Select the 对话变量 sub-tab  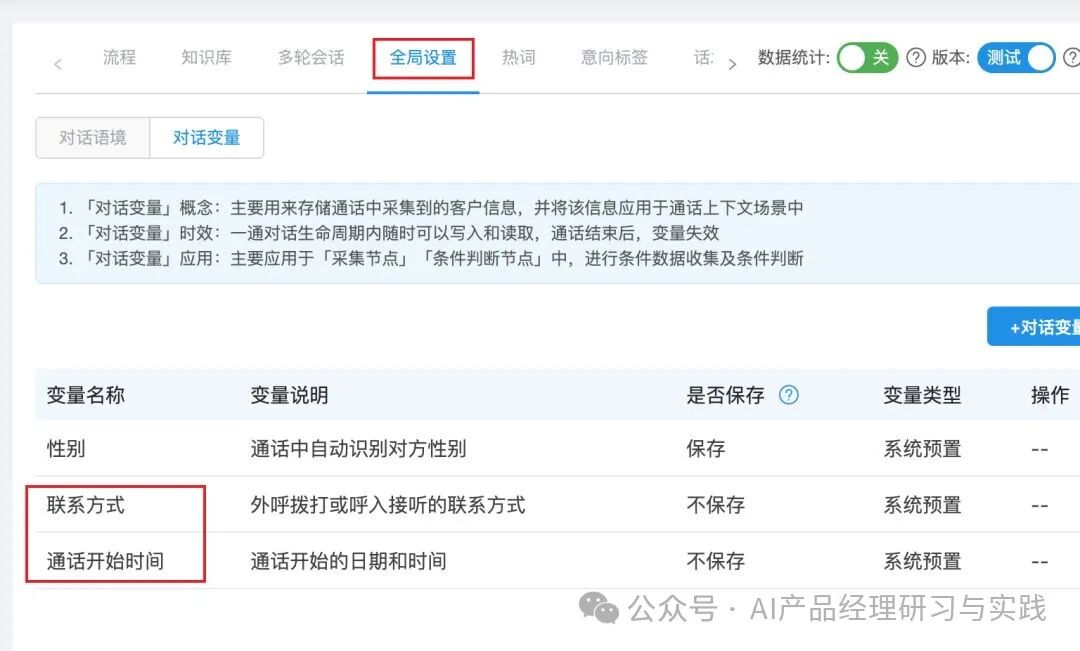(x=207, y=138)
